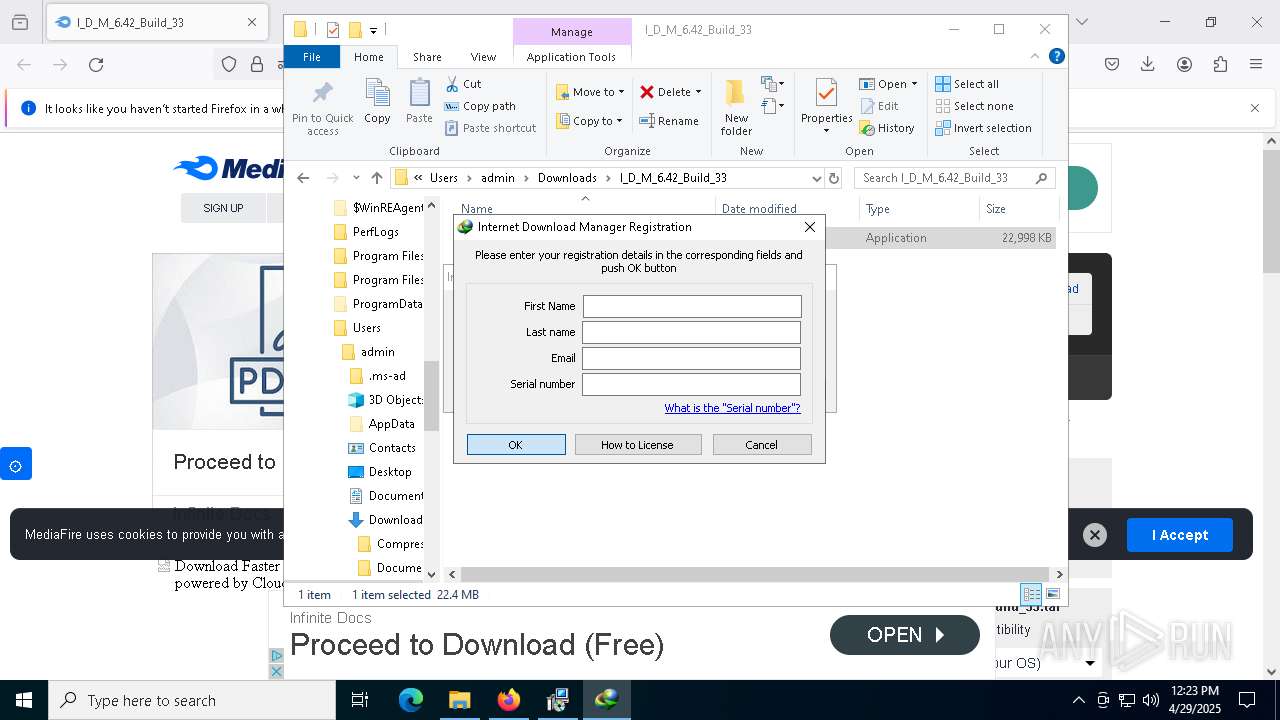
Task: Switch to the View ribbon tab
Action: (x=483, y=57)
